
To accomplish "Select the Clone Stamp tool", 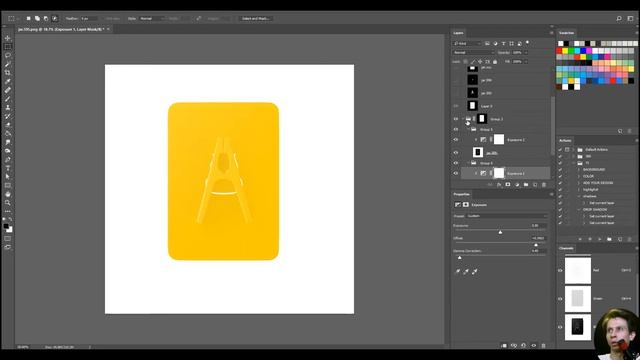I will click(x=7, y=107).
